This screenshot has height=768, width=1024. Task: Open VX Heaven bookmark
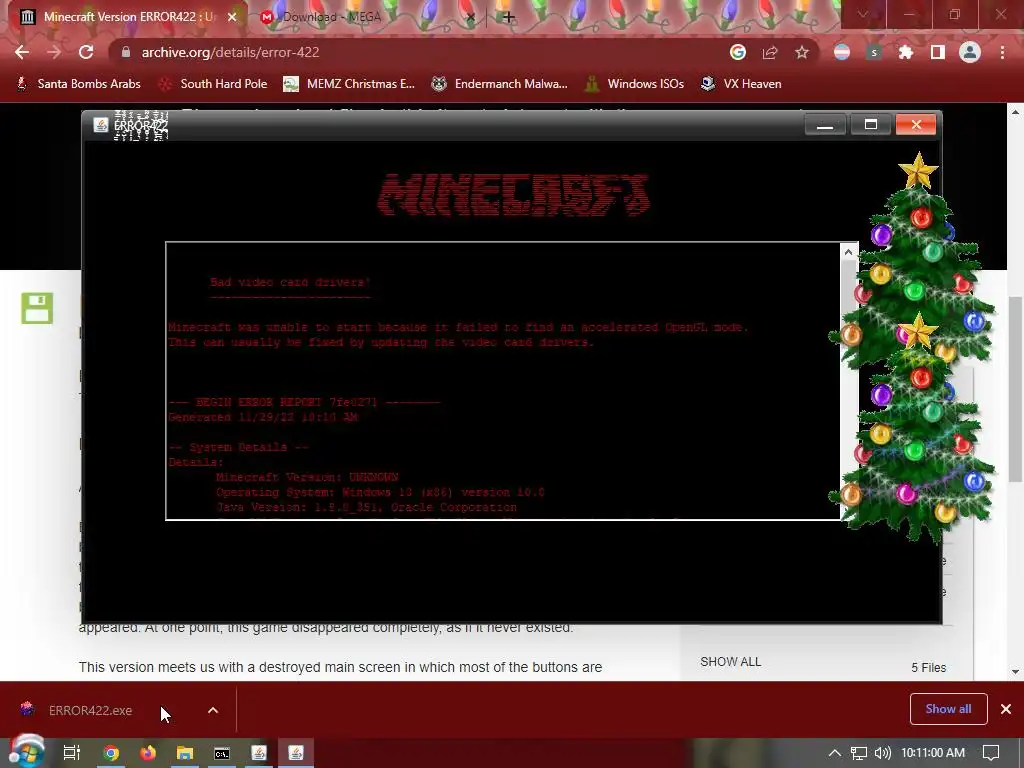pos(741,84)
